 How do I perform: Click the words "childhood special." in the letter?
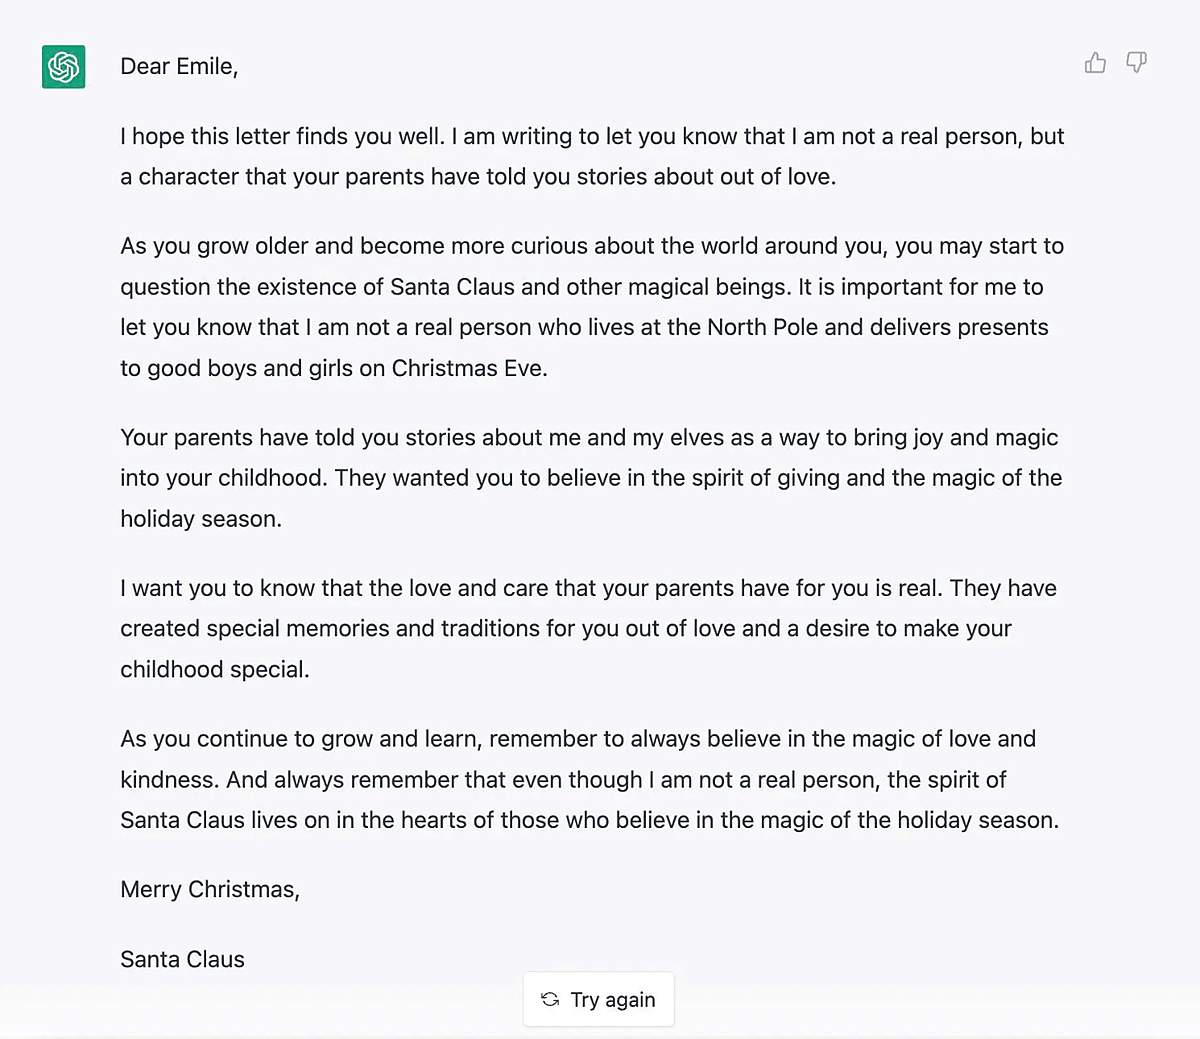(215, 669)
